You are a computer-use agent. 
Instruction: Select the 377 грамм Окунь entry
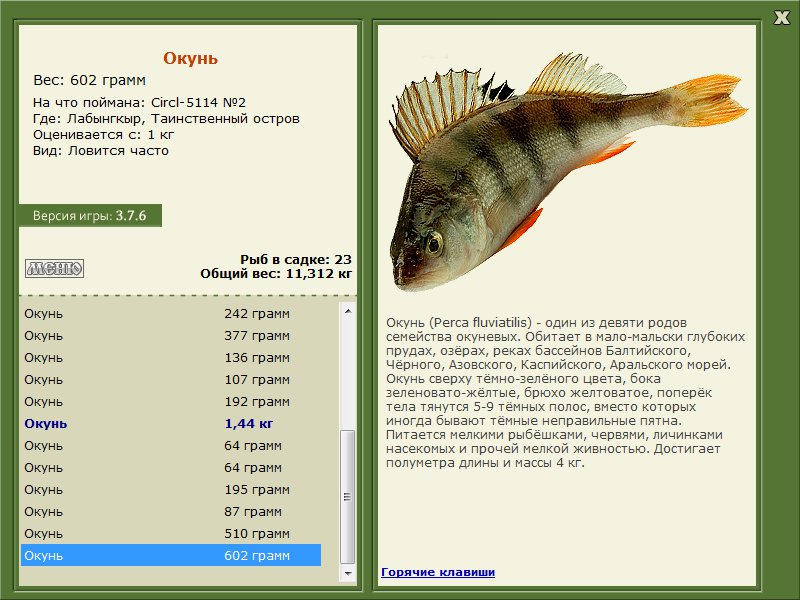(171, 336)
